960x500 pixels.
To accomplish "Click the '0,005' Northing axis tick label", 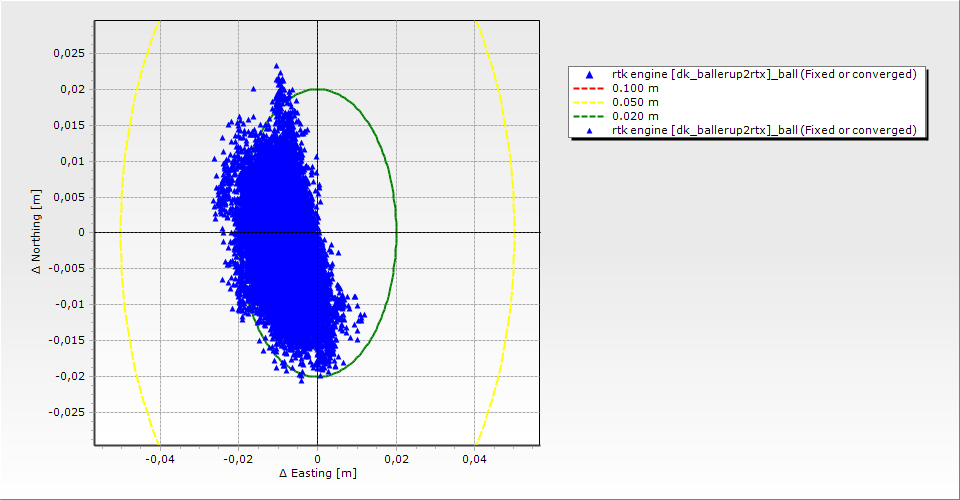I will tap(69, 197).
